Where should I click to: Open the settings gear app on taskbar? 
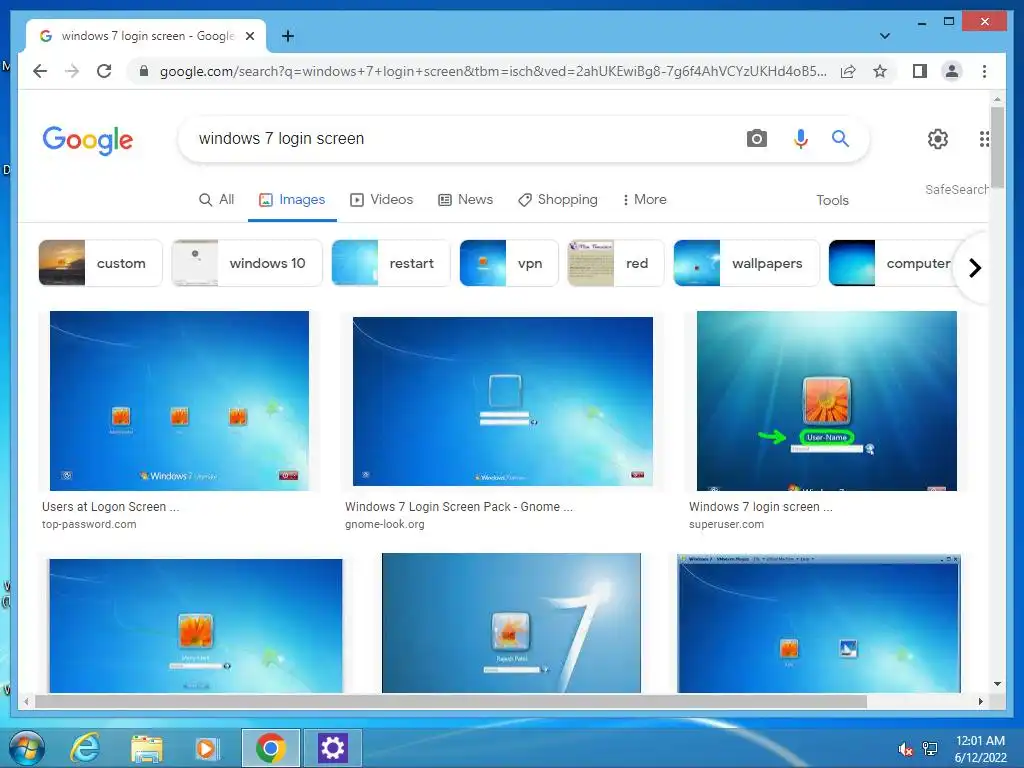(x=332, y=748)
